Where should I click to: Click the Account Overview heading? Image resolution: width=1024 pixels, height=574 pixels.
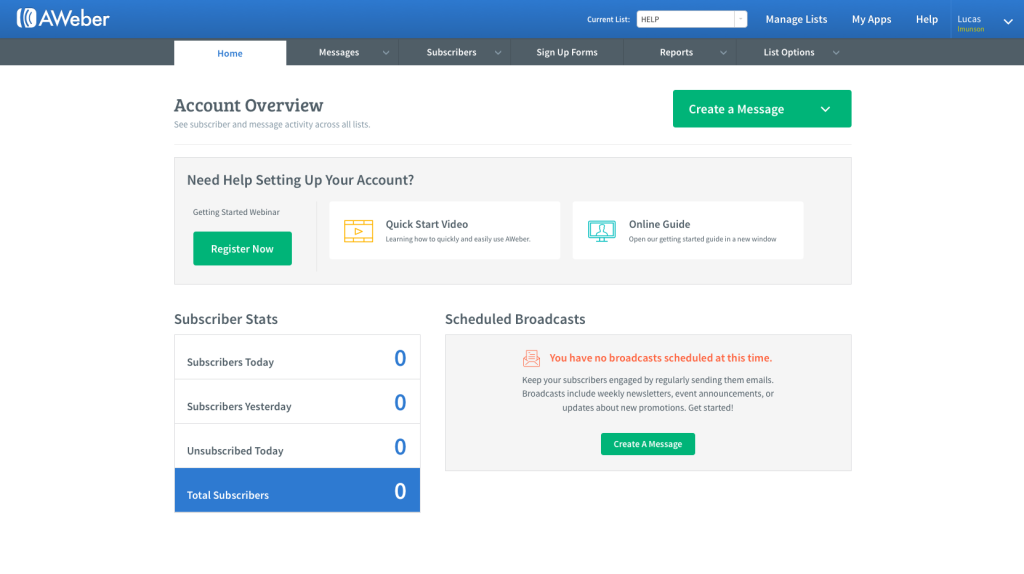click(x=249, y=105)
